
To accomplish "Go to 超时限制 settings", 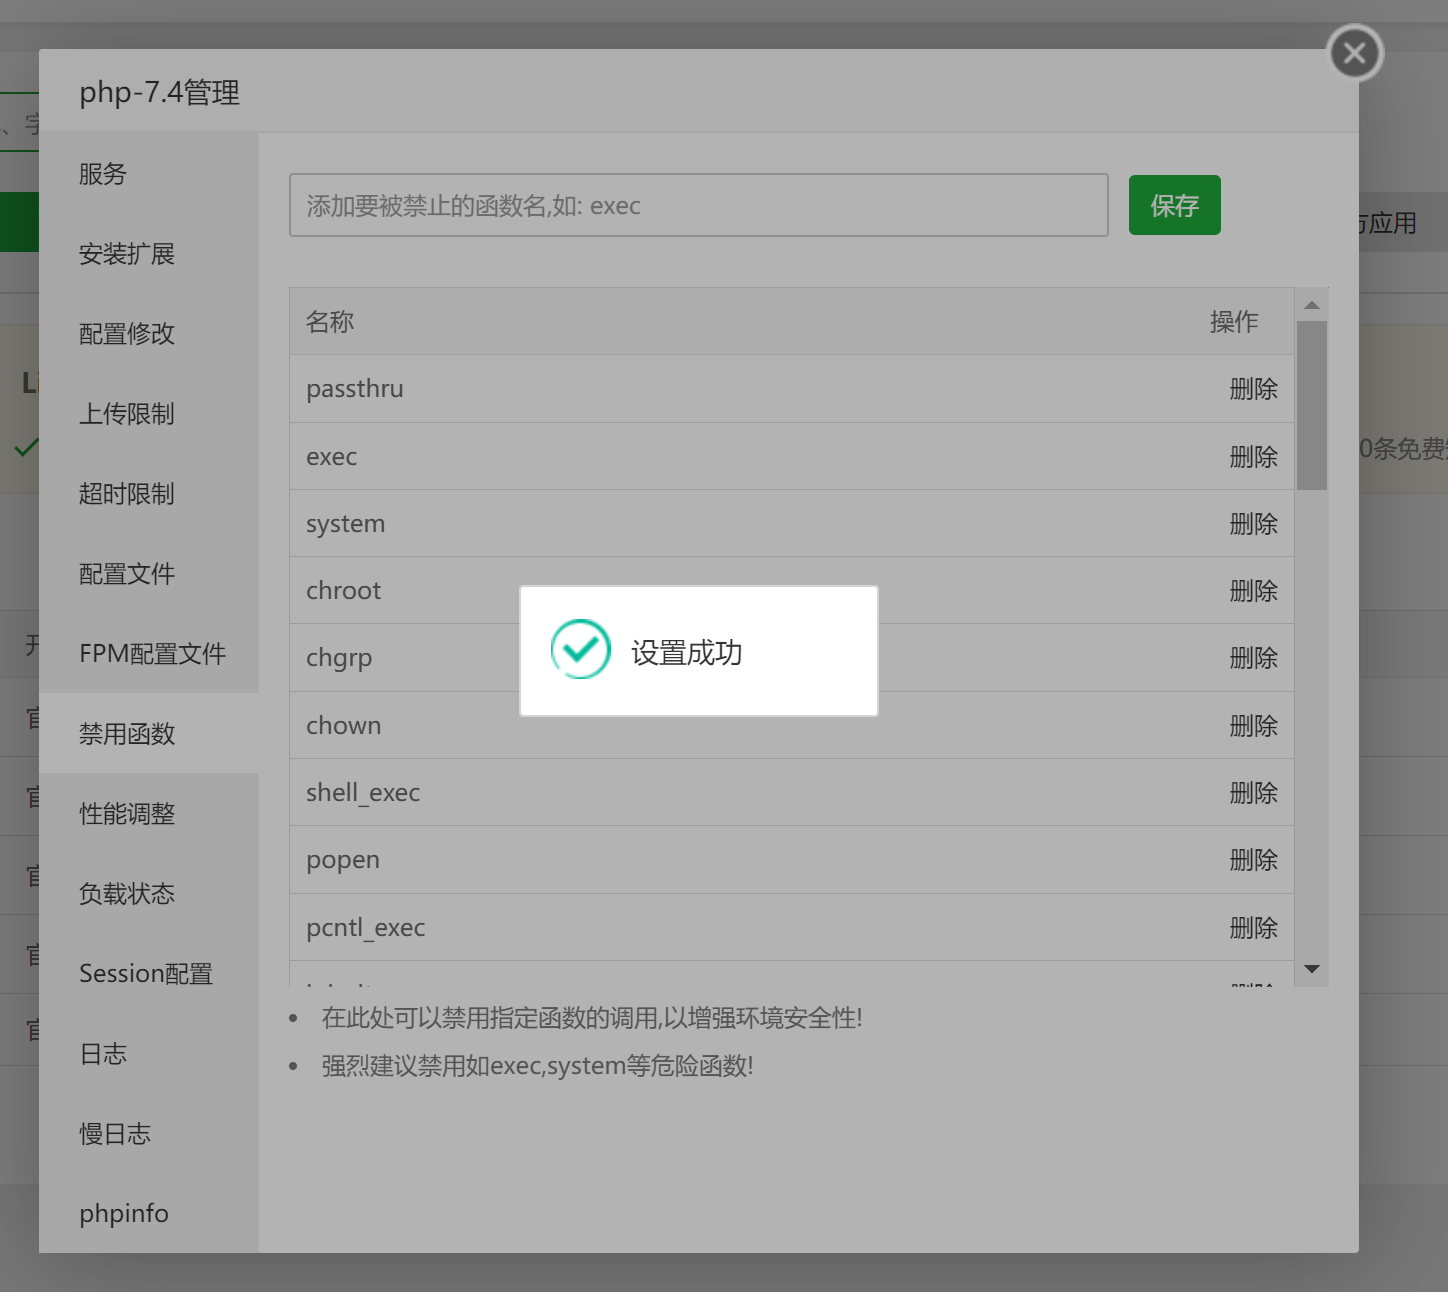I will pos(127,494).
